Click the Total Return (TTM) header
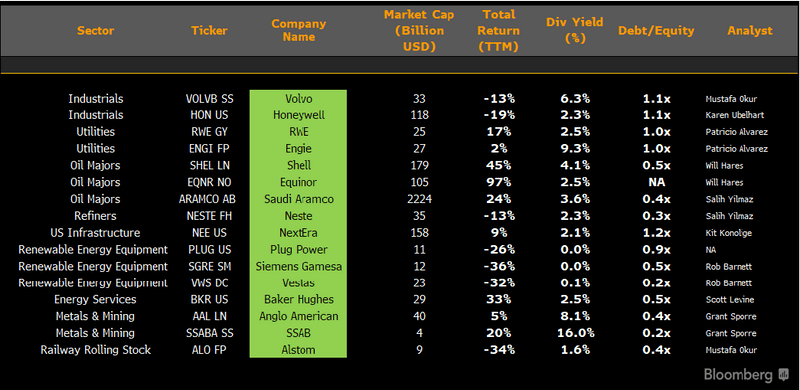The height and width of the screenshot is (390, 800). pos(497,31)
